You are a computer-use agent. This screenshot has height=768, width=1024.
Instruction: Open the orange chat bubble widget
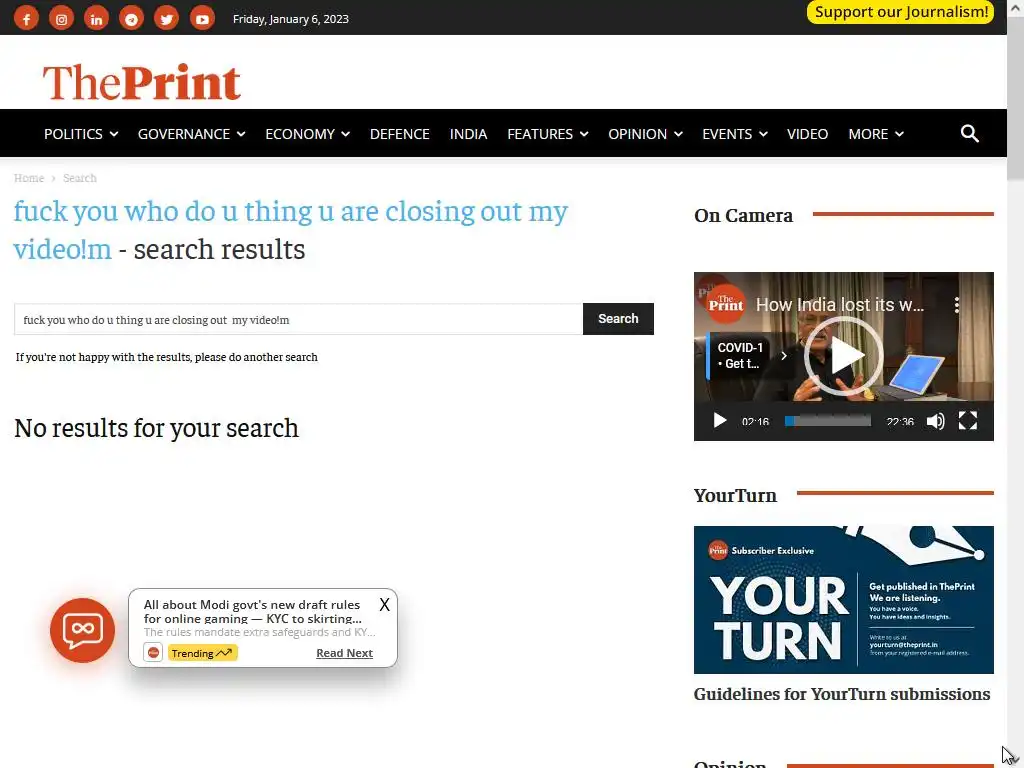tap(82, 630)
